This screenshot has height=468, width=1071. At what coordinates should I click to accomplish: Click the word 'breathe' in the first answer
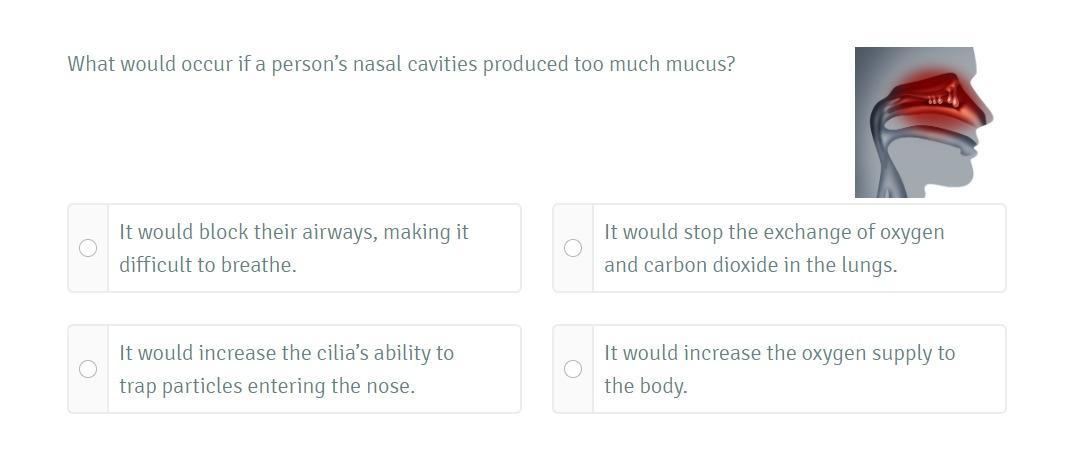coord(260,265)
